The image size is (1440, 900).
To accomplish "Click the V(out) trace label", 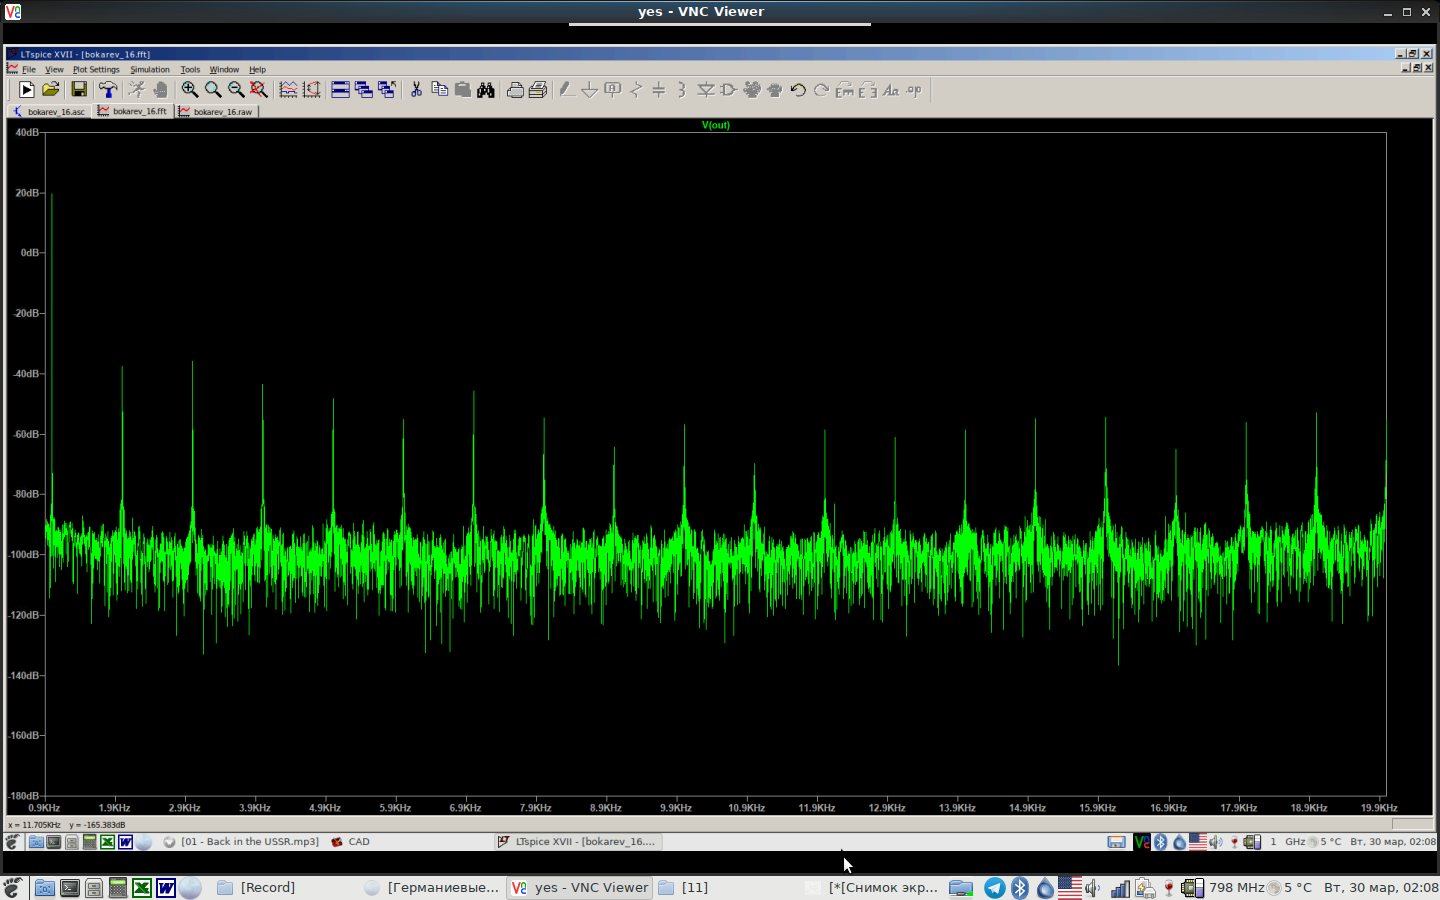I will click(716, 125).
